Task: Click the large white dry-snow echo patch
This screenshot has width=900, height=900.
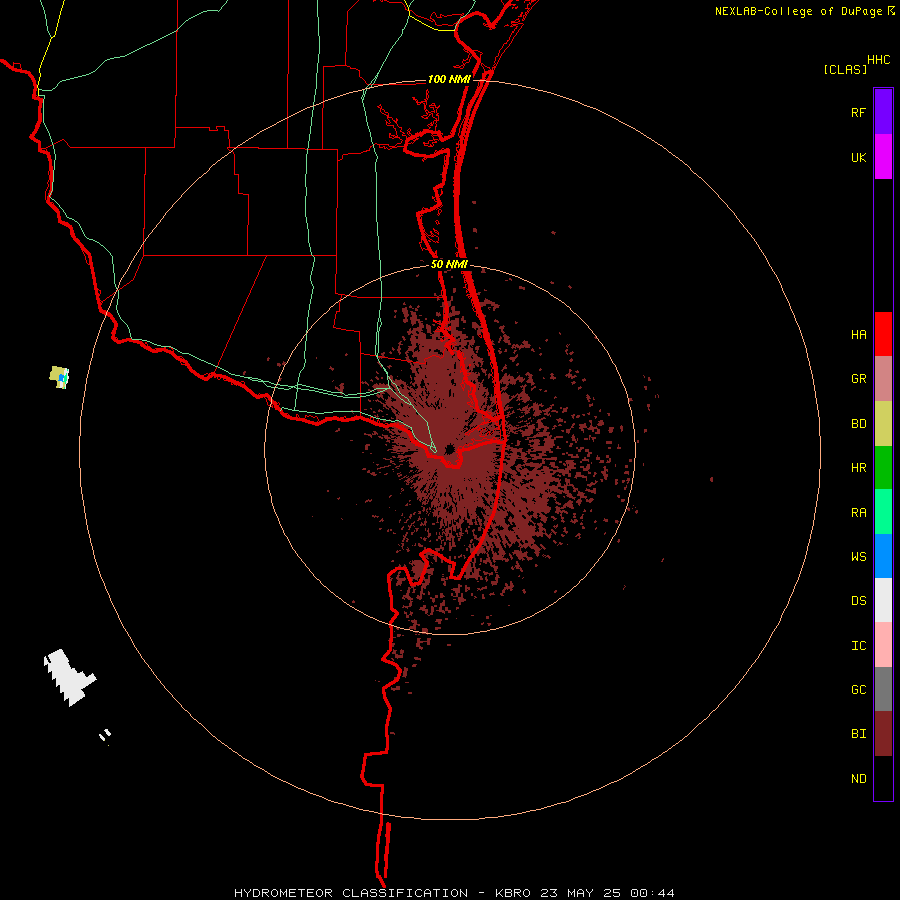Action: point(69,677)
